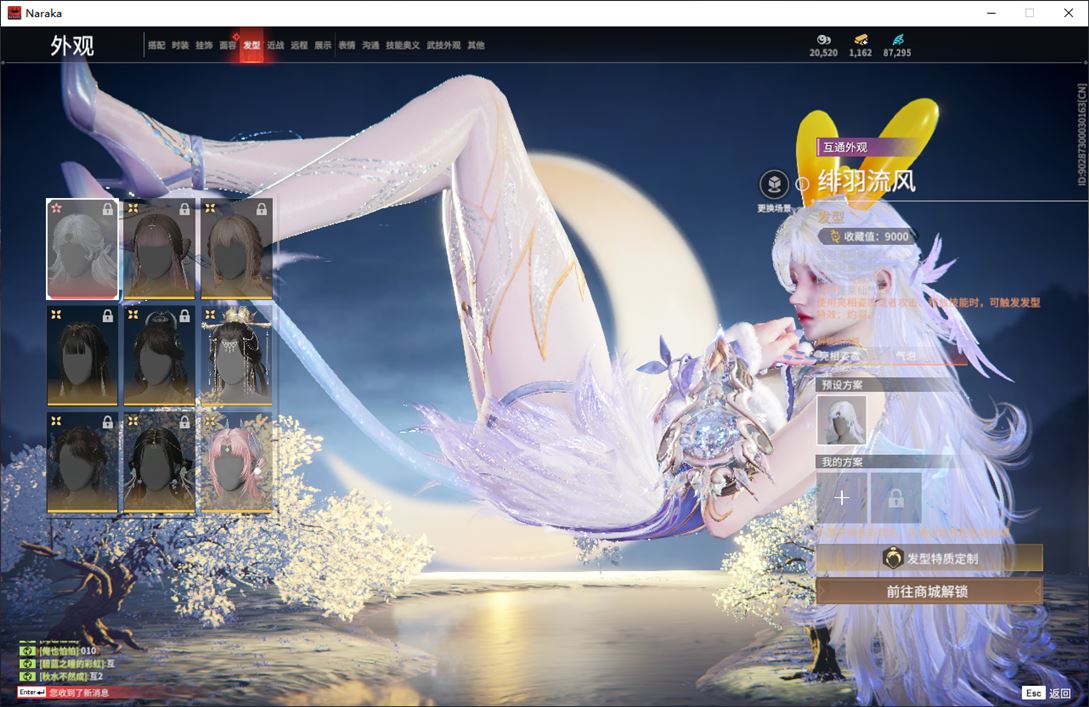
Task: Add a new scheme with plus slot
Action: point(842,498)
